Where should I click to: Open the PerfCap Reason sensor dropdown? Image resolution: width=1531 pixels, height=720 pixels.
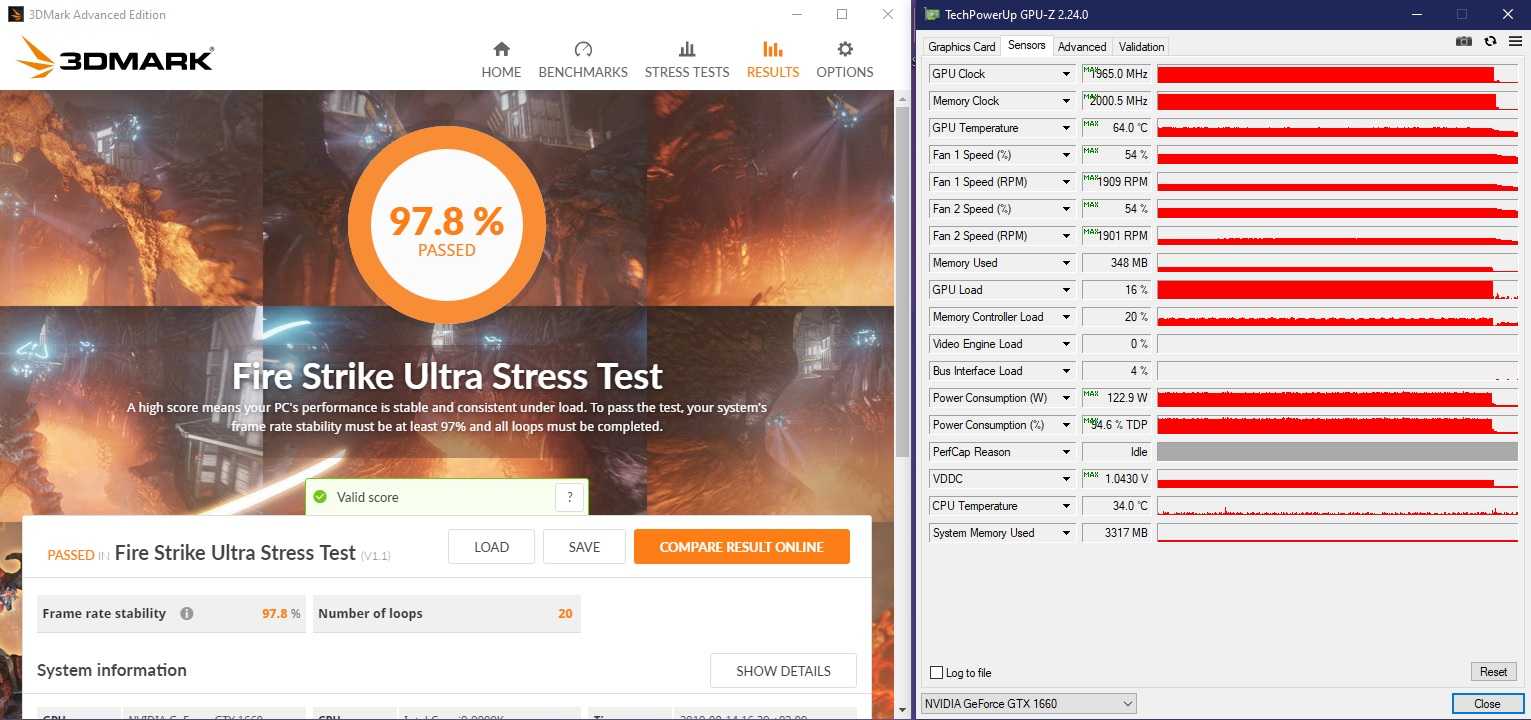click(1066, 452)
